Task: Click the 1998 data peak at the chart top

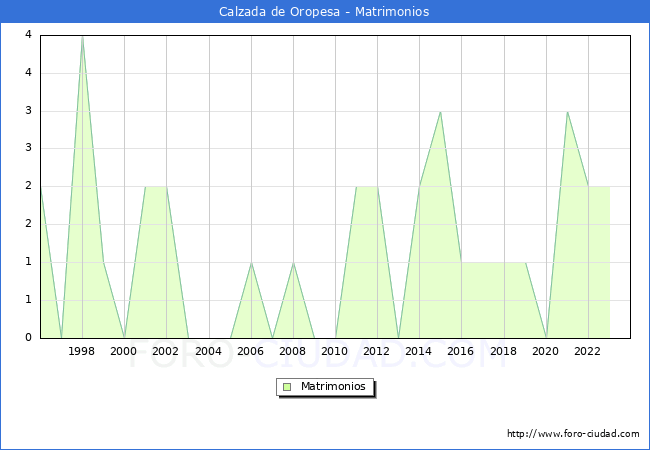Action: click(82, 37)
